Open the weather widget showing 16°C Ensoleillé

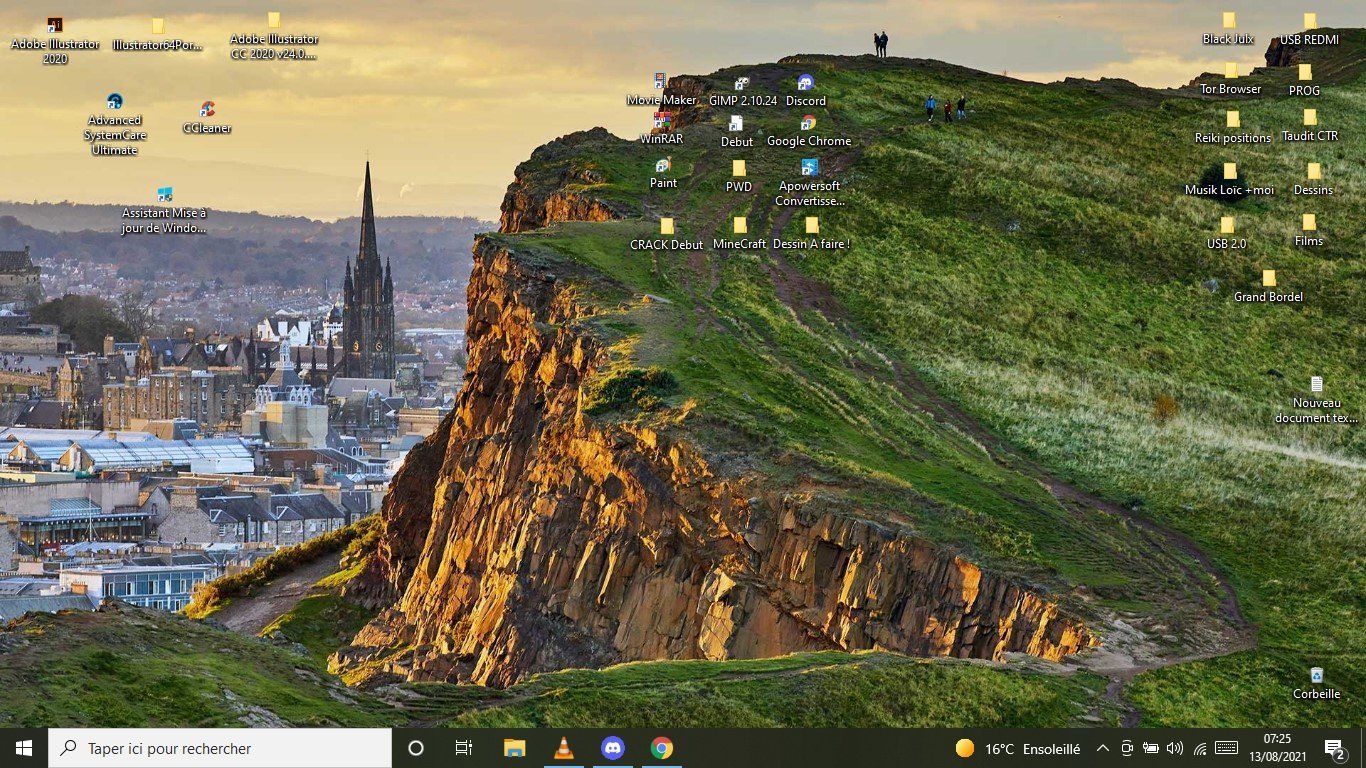[x=1018, y=748]
